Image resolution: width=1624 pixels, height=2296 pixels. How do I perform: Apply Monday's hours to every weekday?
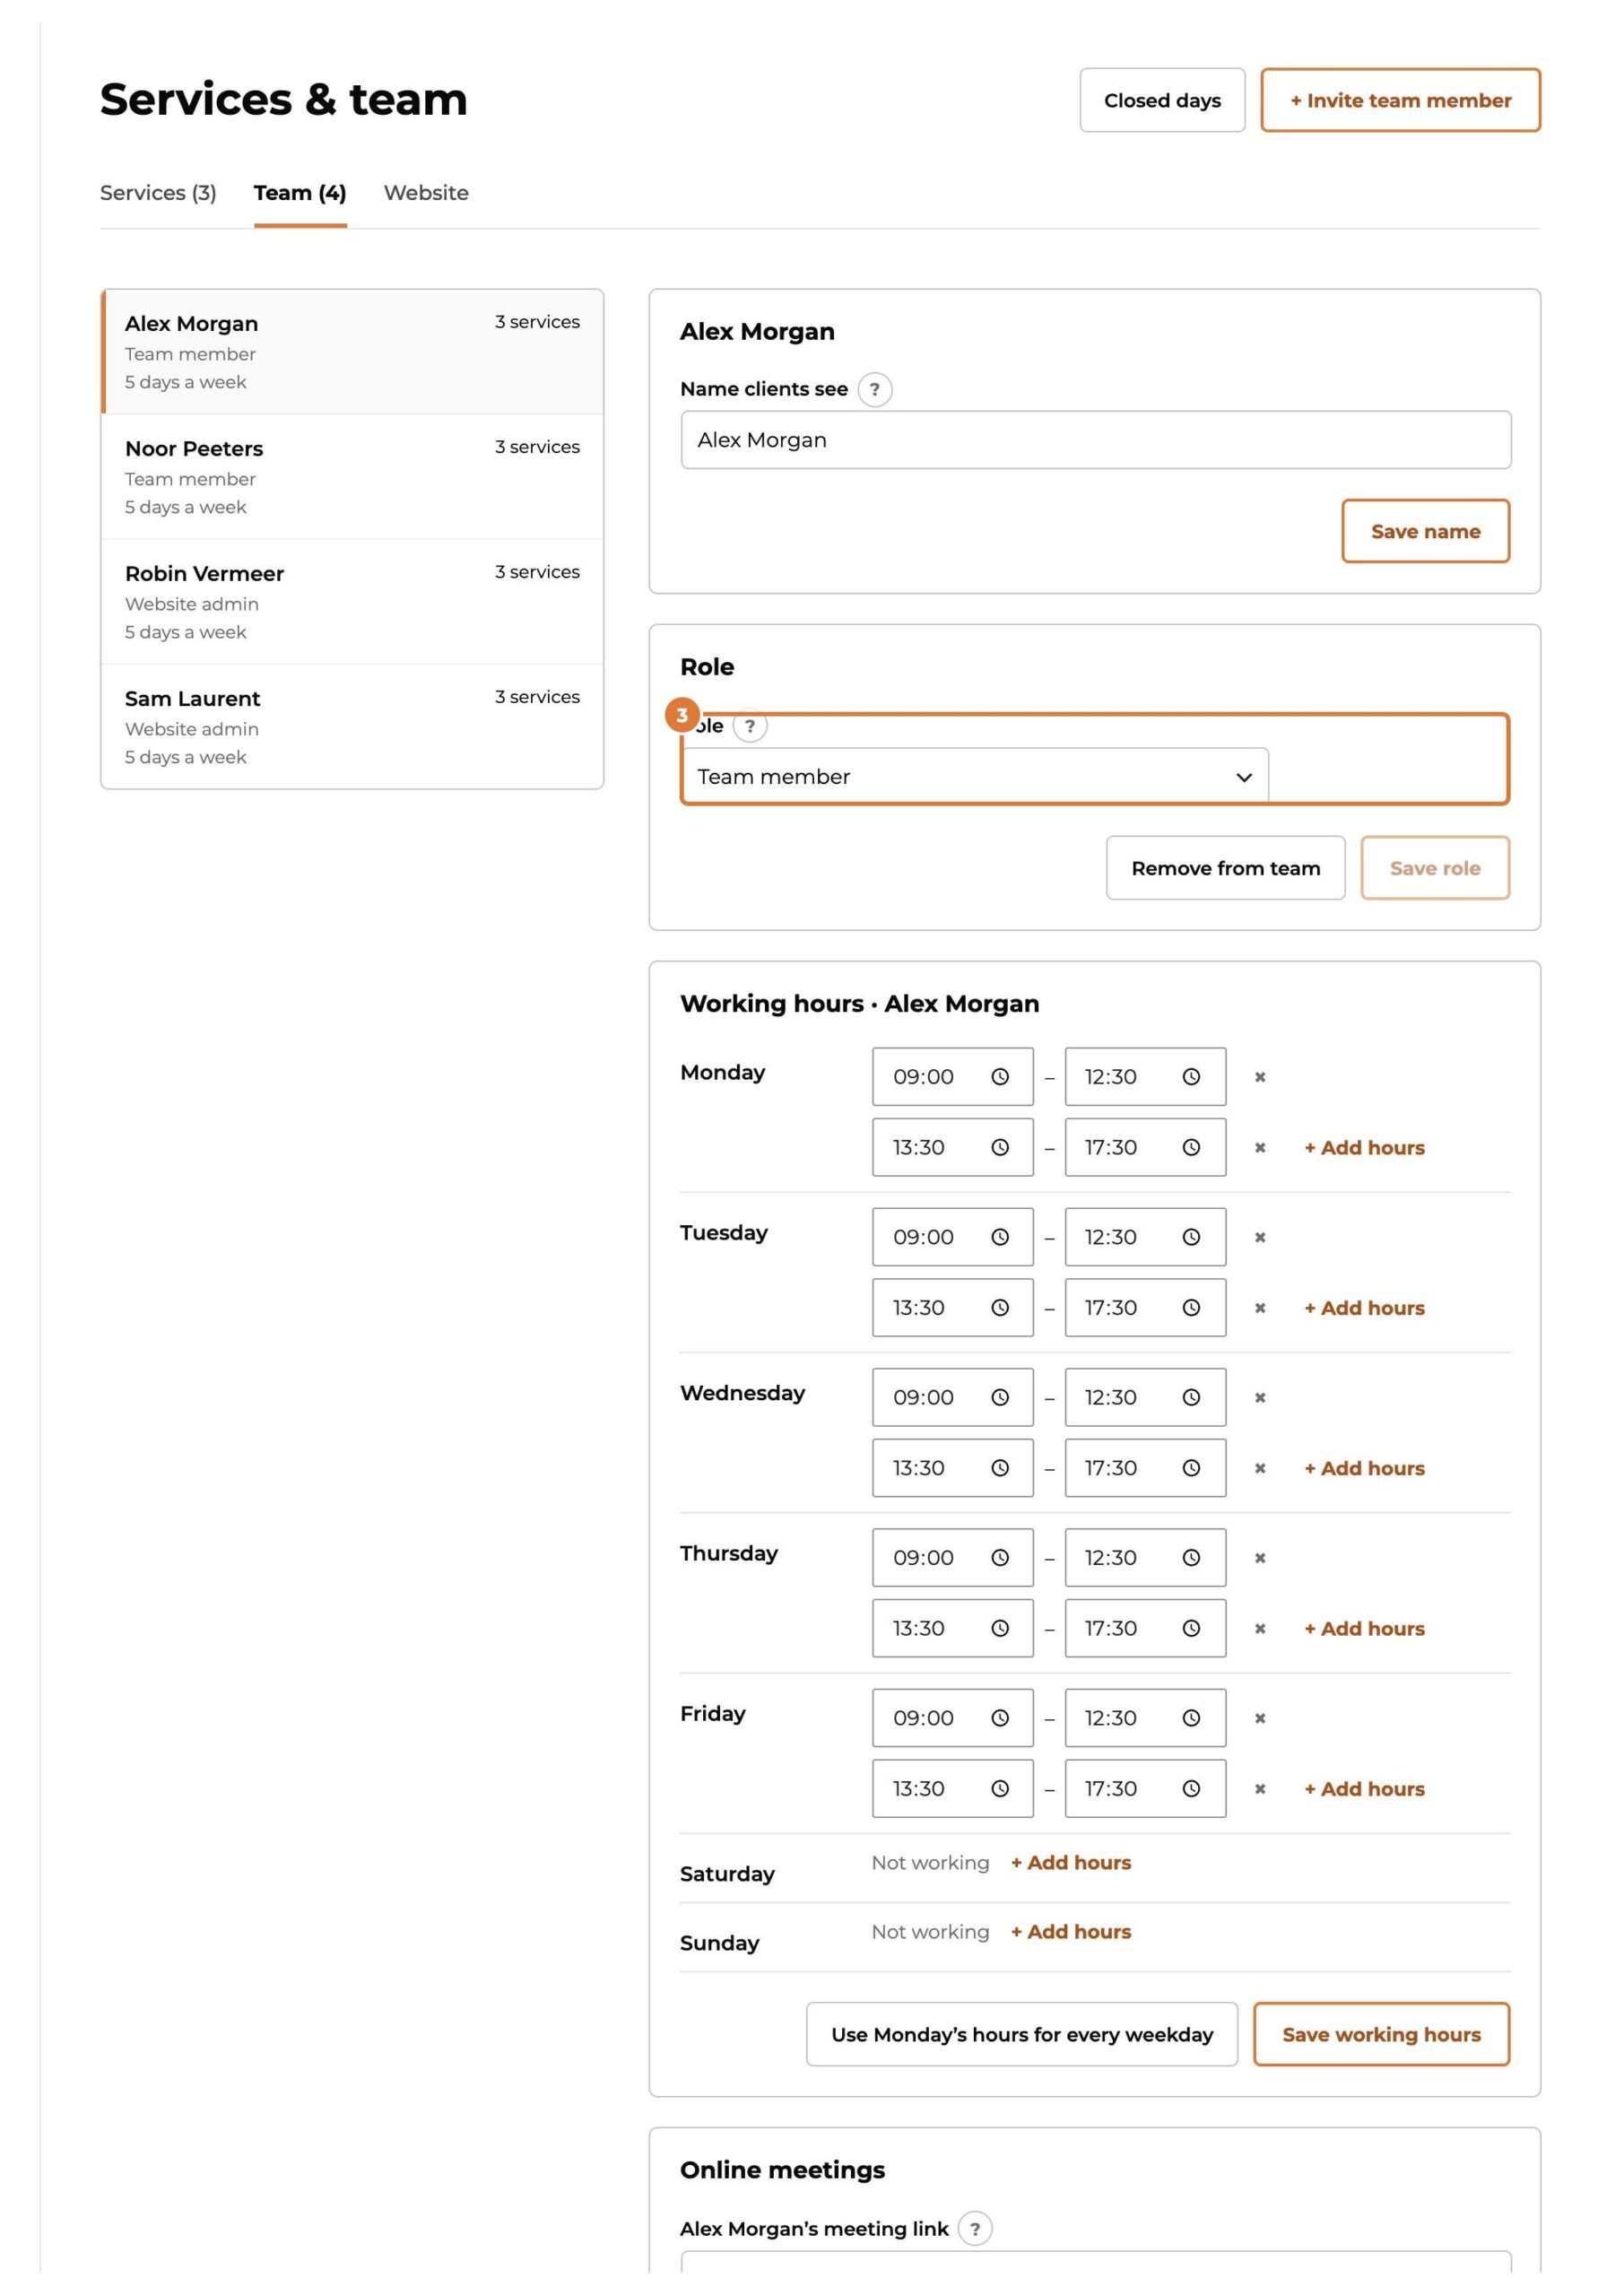pyautogui.click(x=1022, y=2034)
